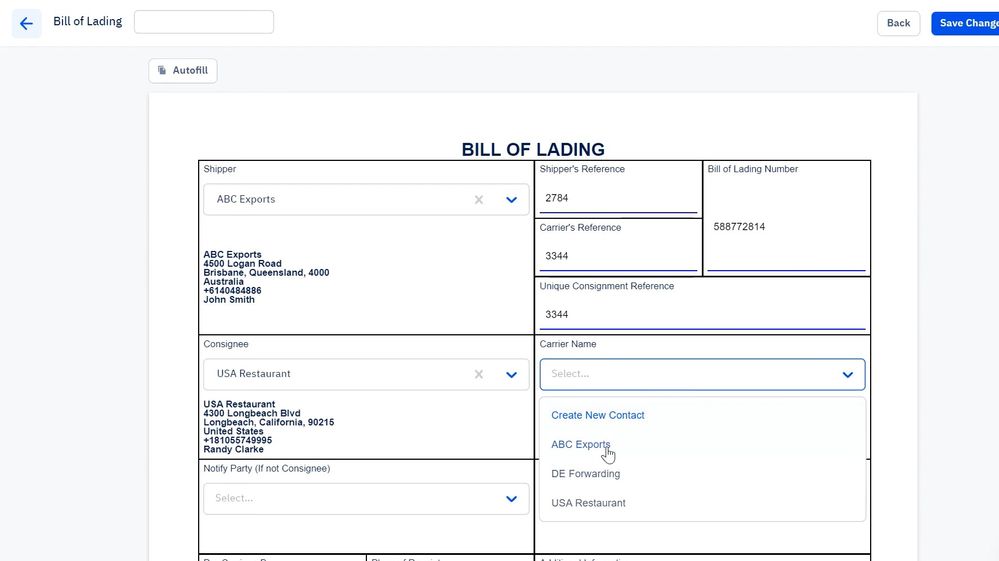Image resolution: width=999 pixels, height=561 pixels.
Task: Click the blue back arrow icon
Action: 26,24
